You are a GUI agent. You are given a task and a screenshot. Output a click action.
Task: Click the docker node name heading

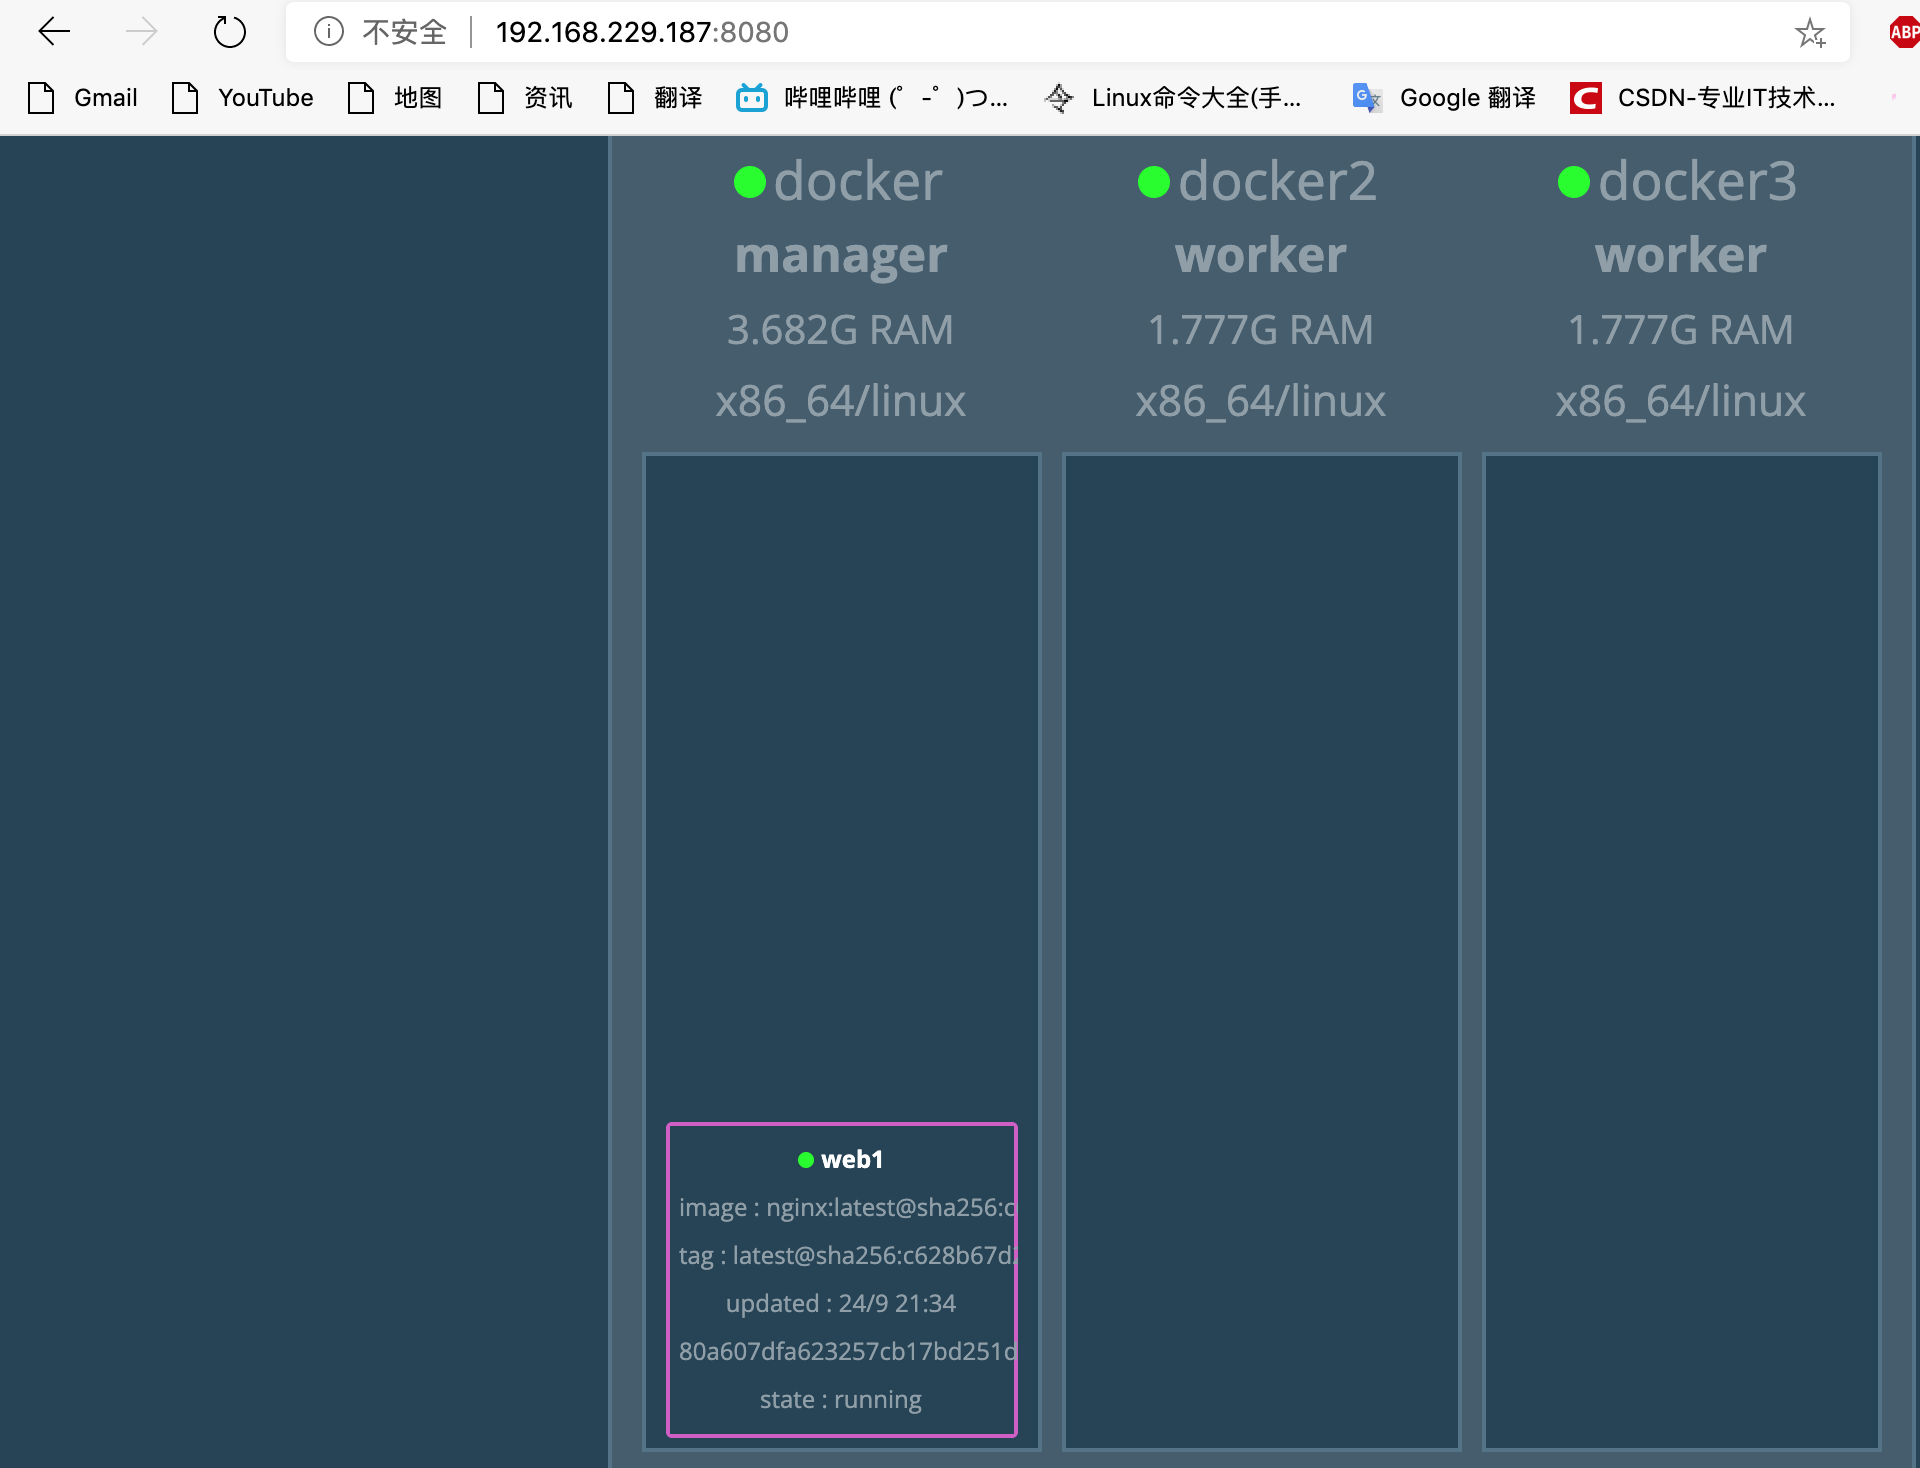(858, 181)
